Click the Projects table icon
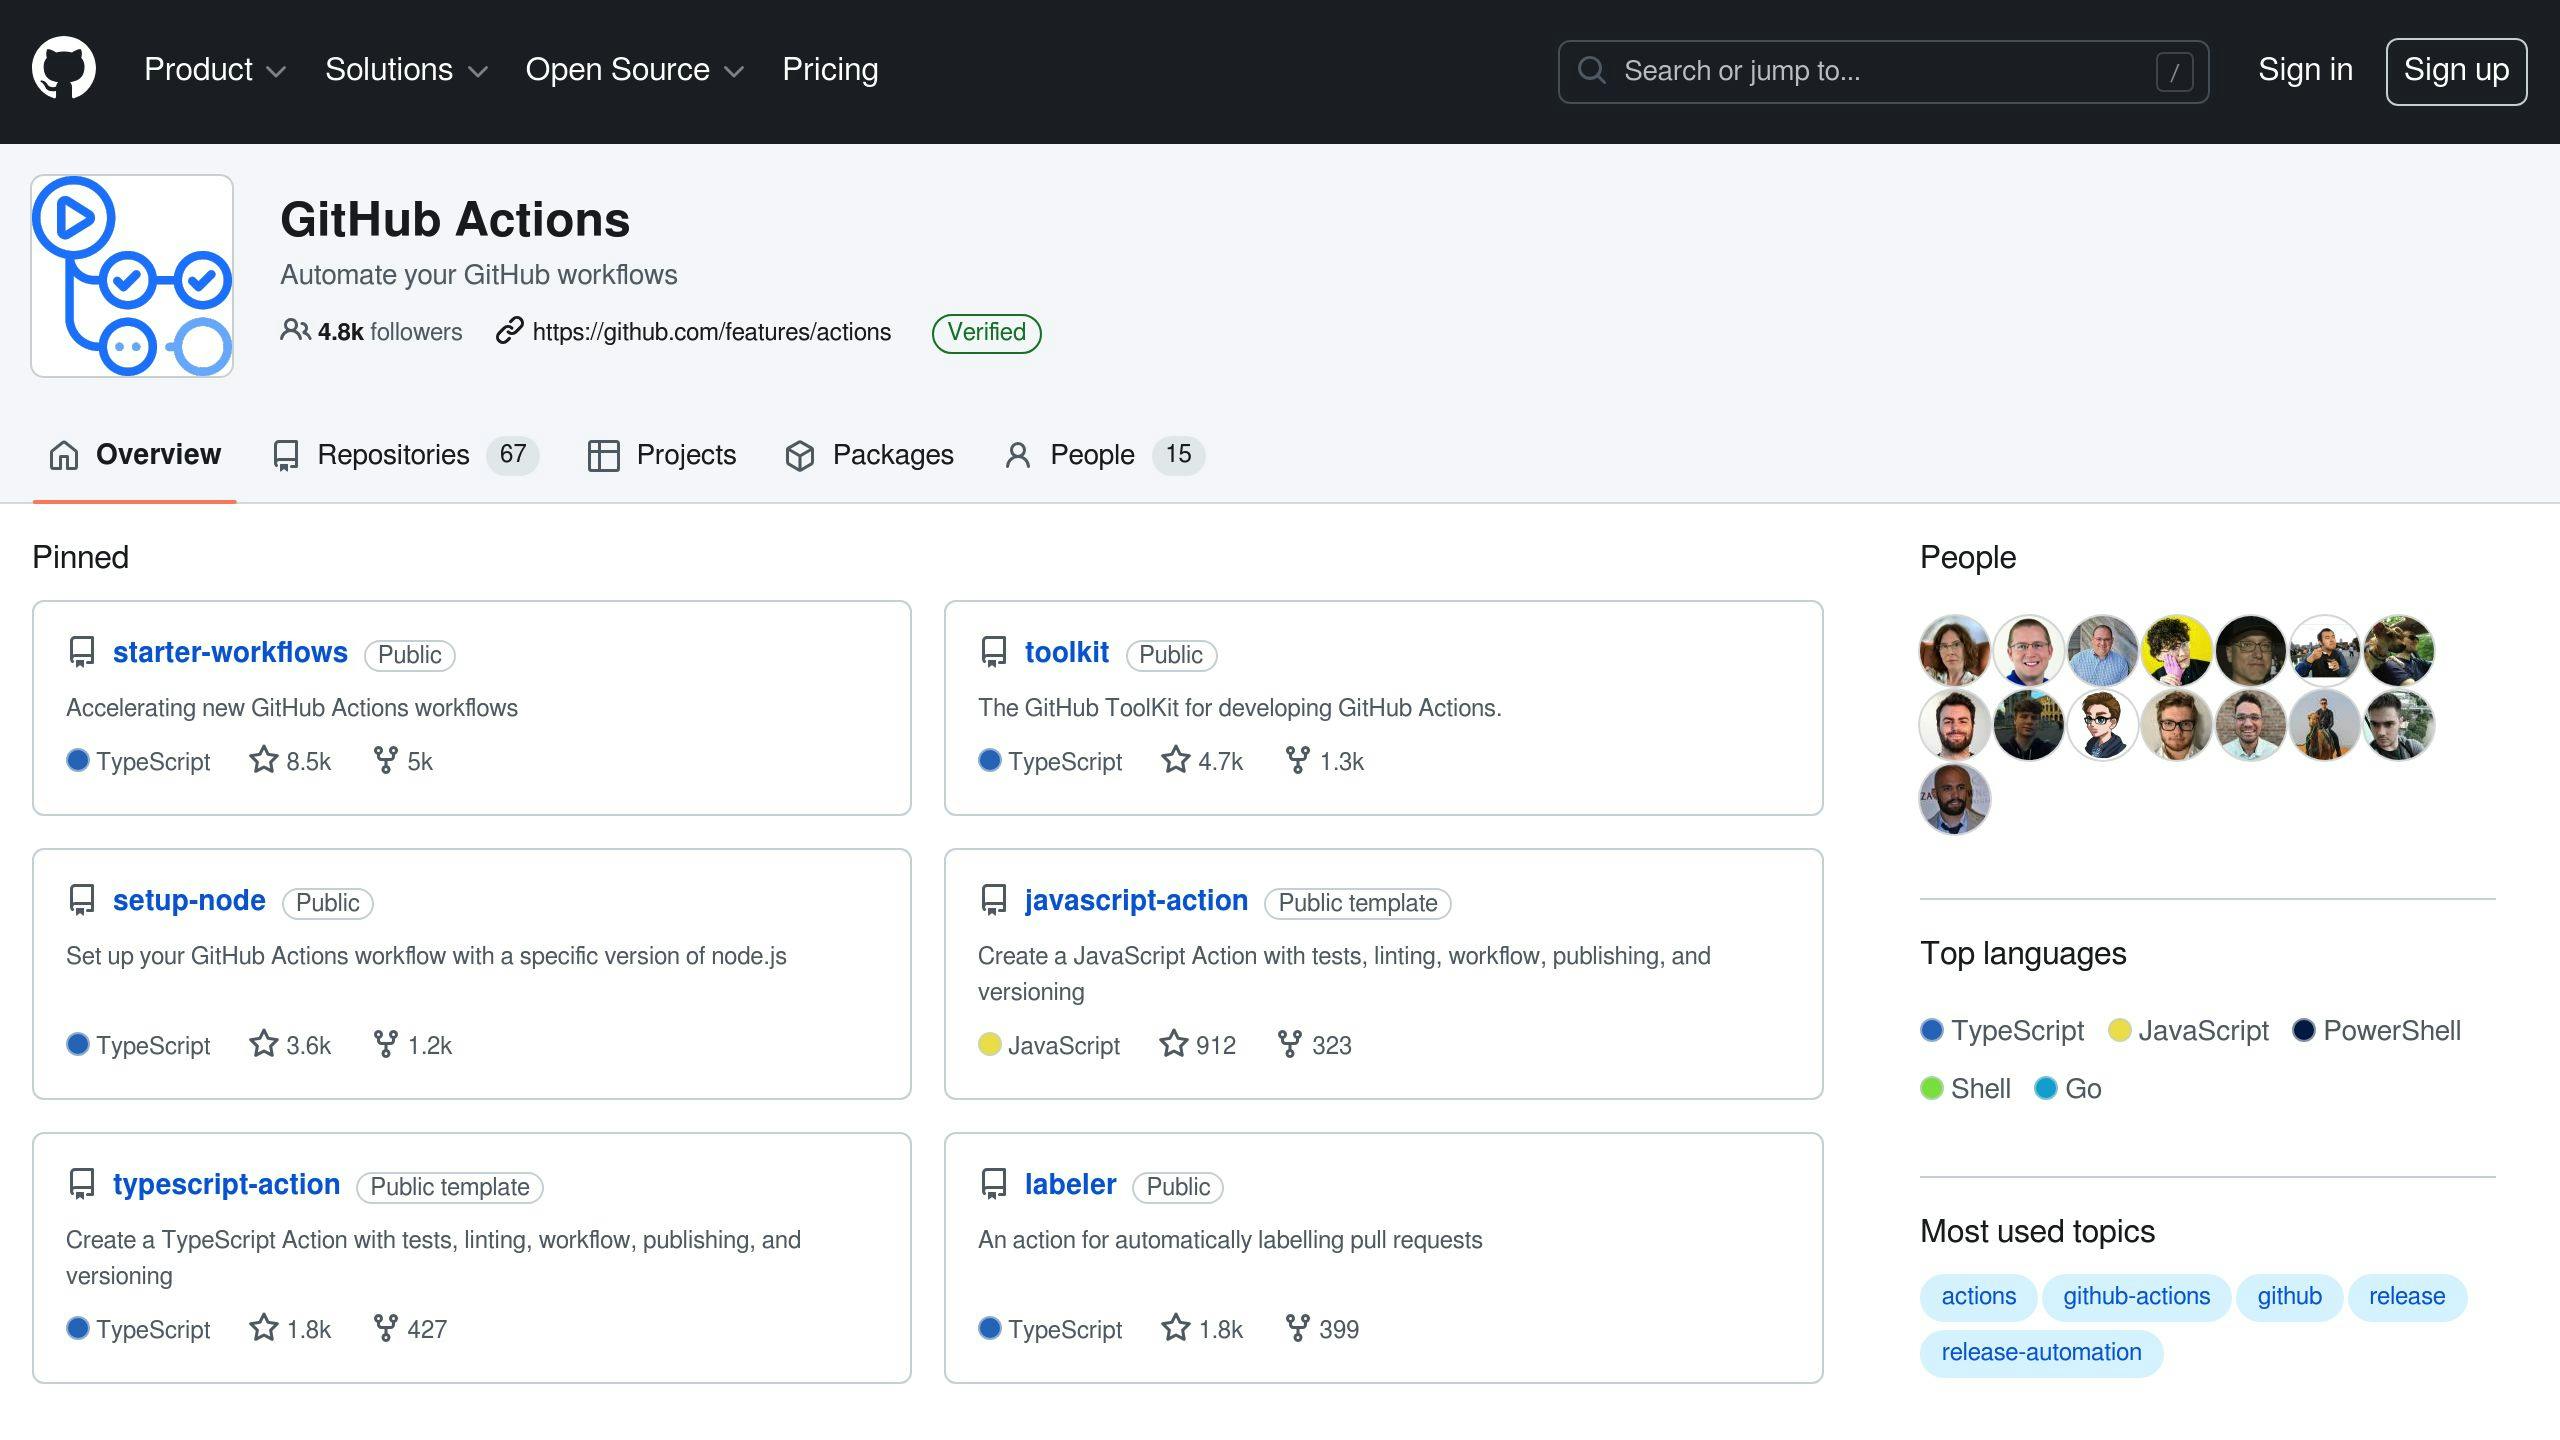 (603, 455)
